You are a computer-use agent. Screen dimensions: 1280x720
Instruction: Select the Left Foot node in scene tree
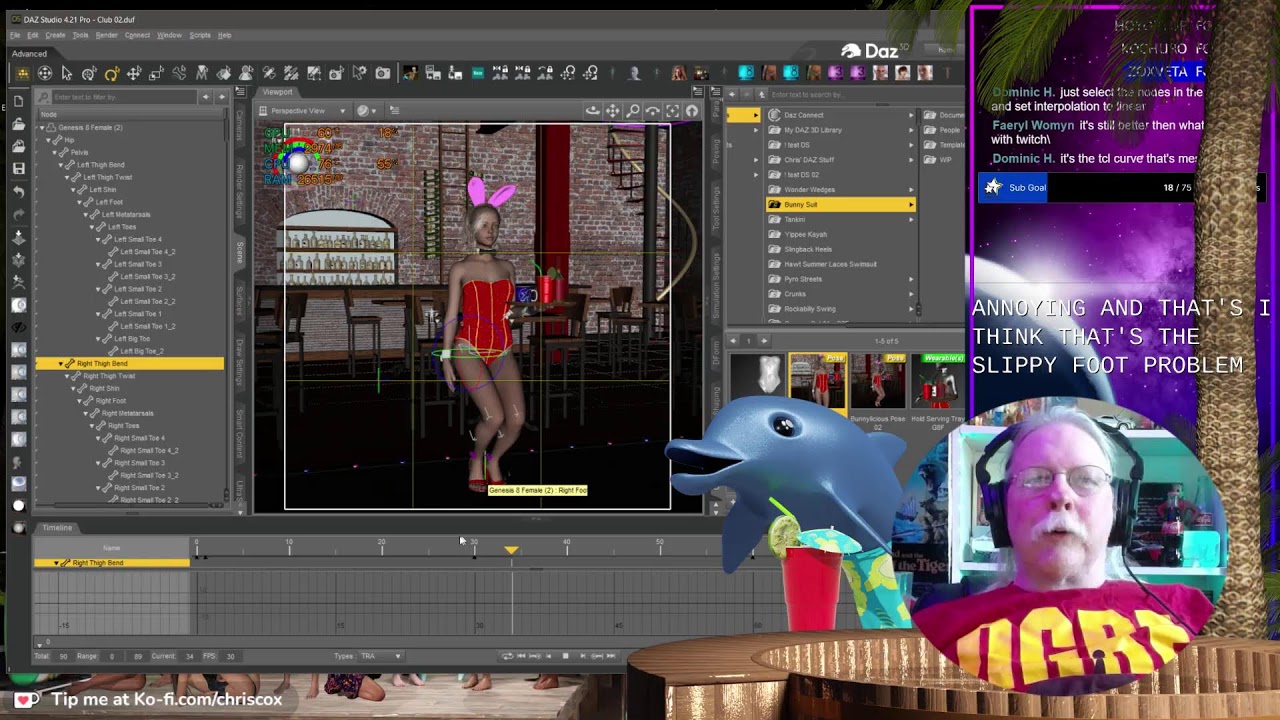tap(109, 202)
